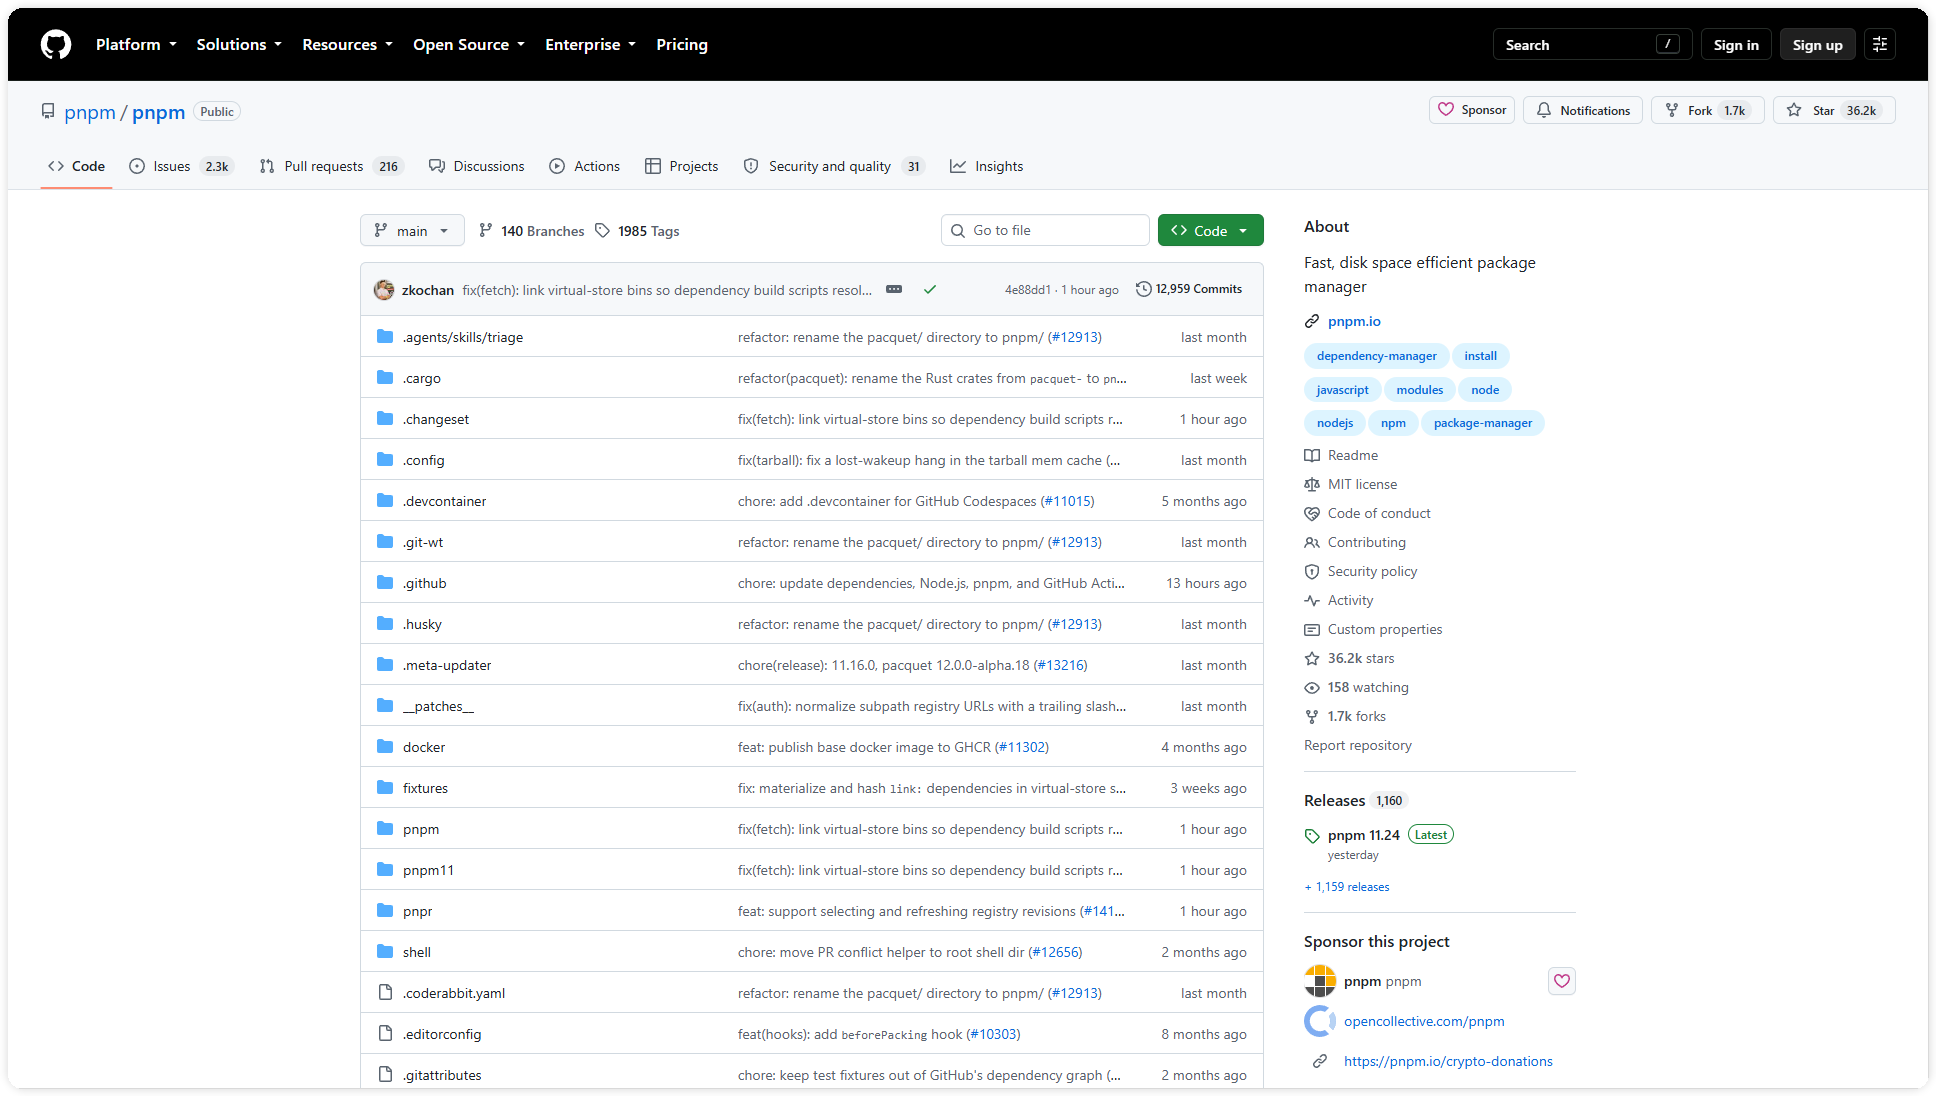Open the + 1,159 releases link
1936x1096 pixels.
(x=1347, y=887)
